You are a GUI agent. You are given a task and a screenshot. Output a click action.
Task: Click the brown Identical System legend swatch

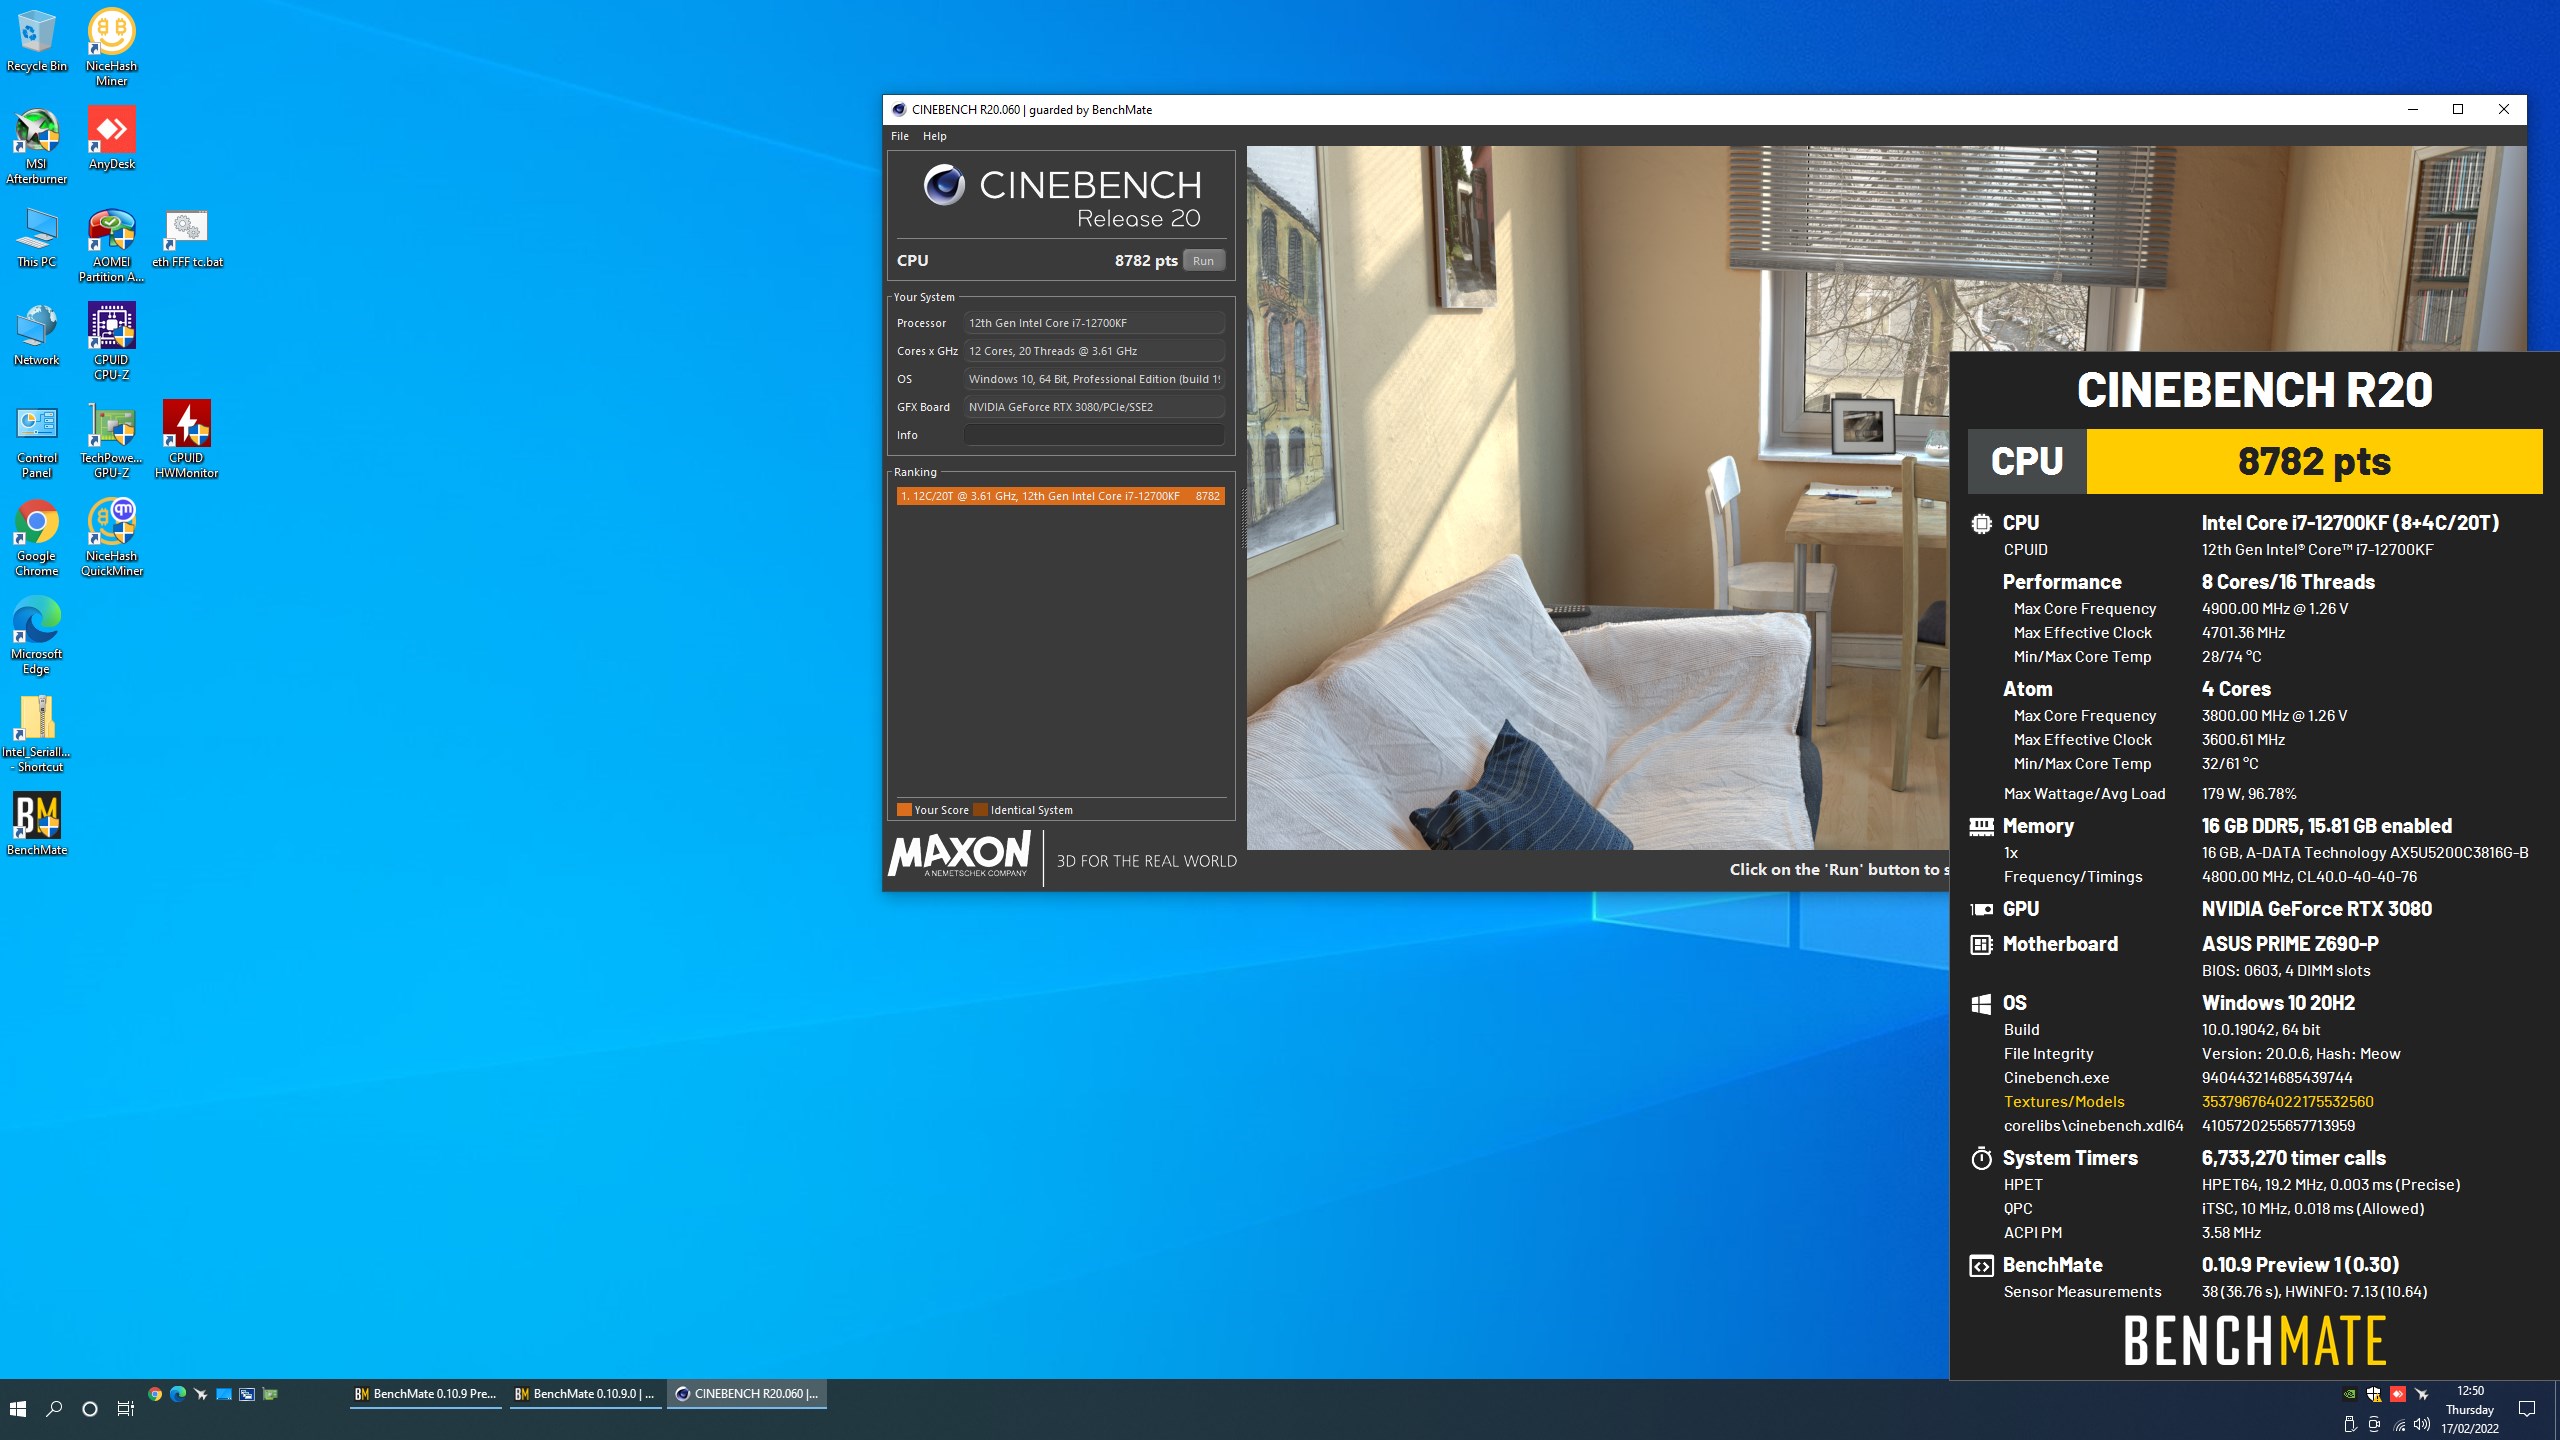tap(981, 810)
